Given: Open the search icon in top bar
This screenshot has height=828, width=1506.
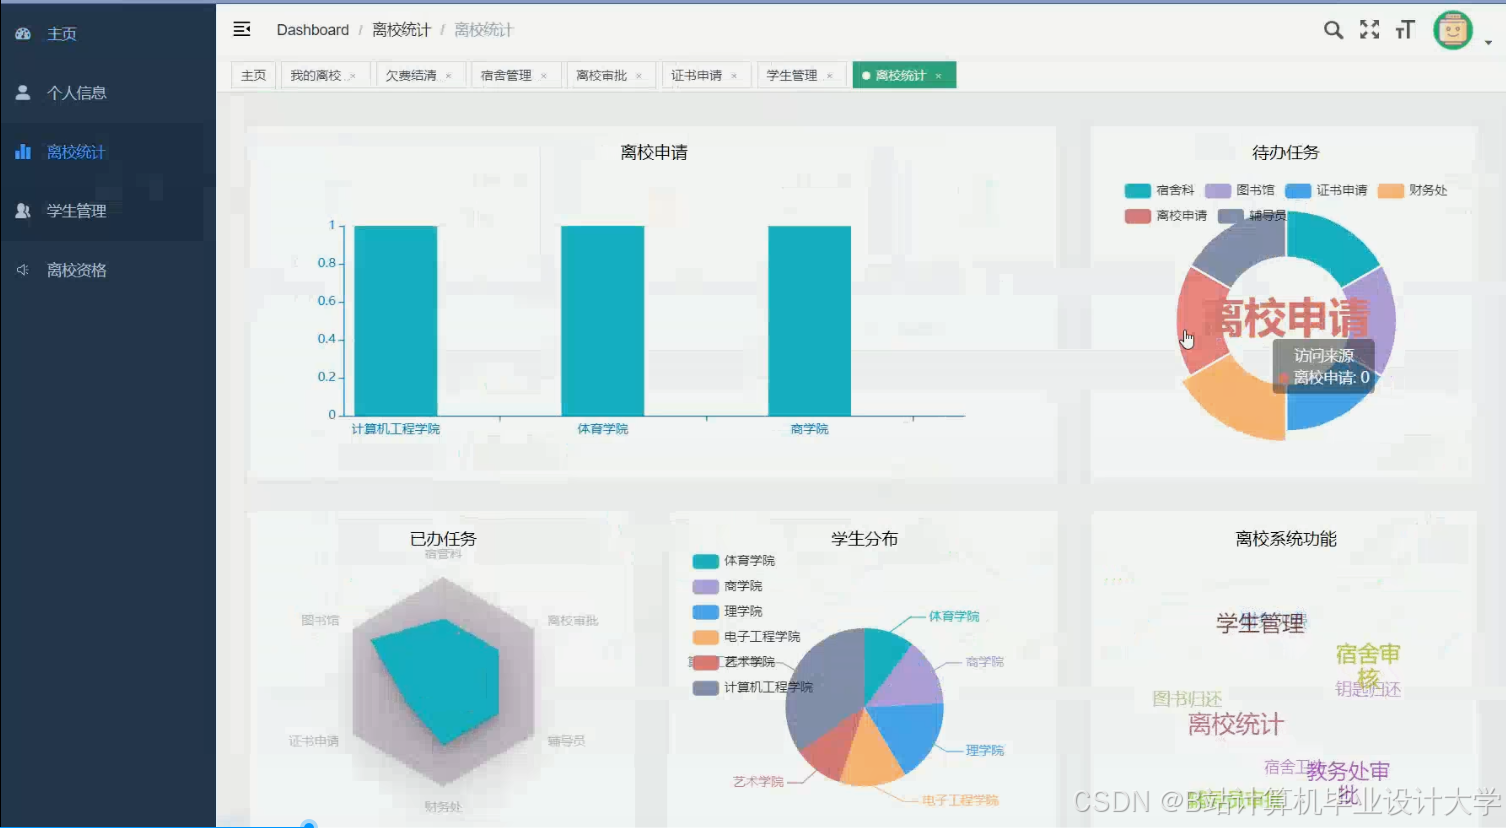Looking at the screenshot, I should [x=1333, y=30].
